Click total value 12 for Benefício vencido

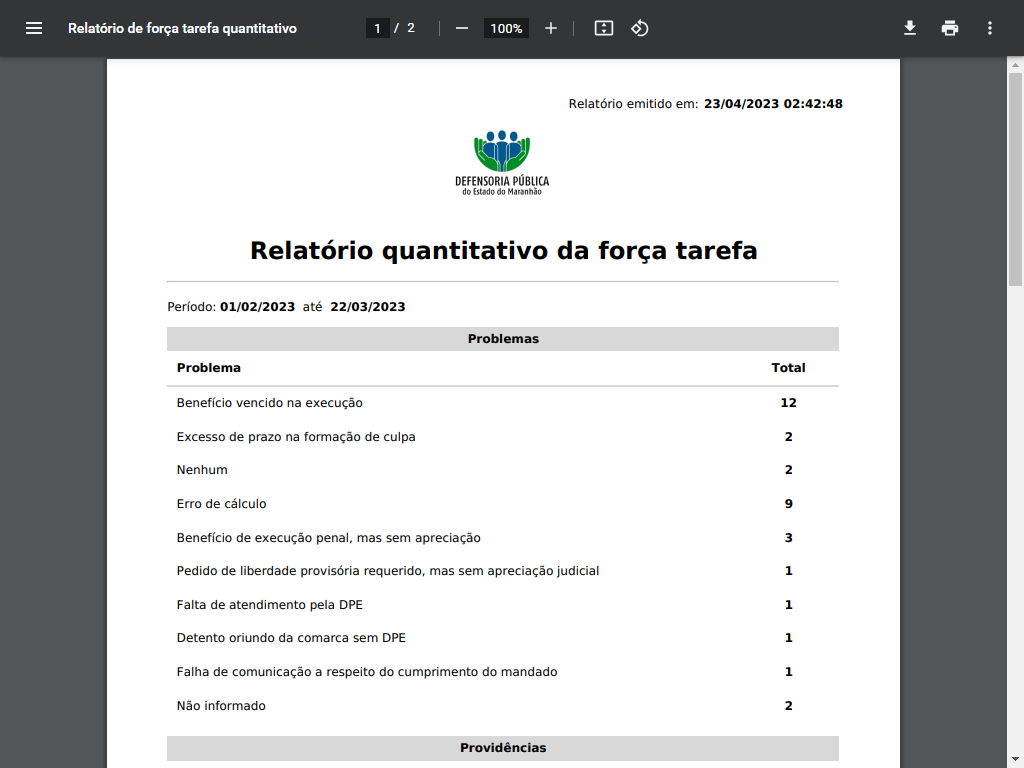[x=788, y=403]
